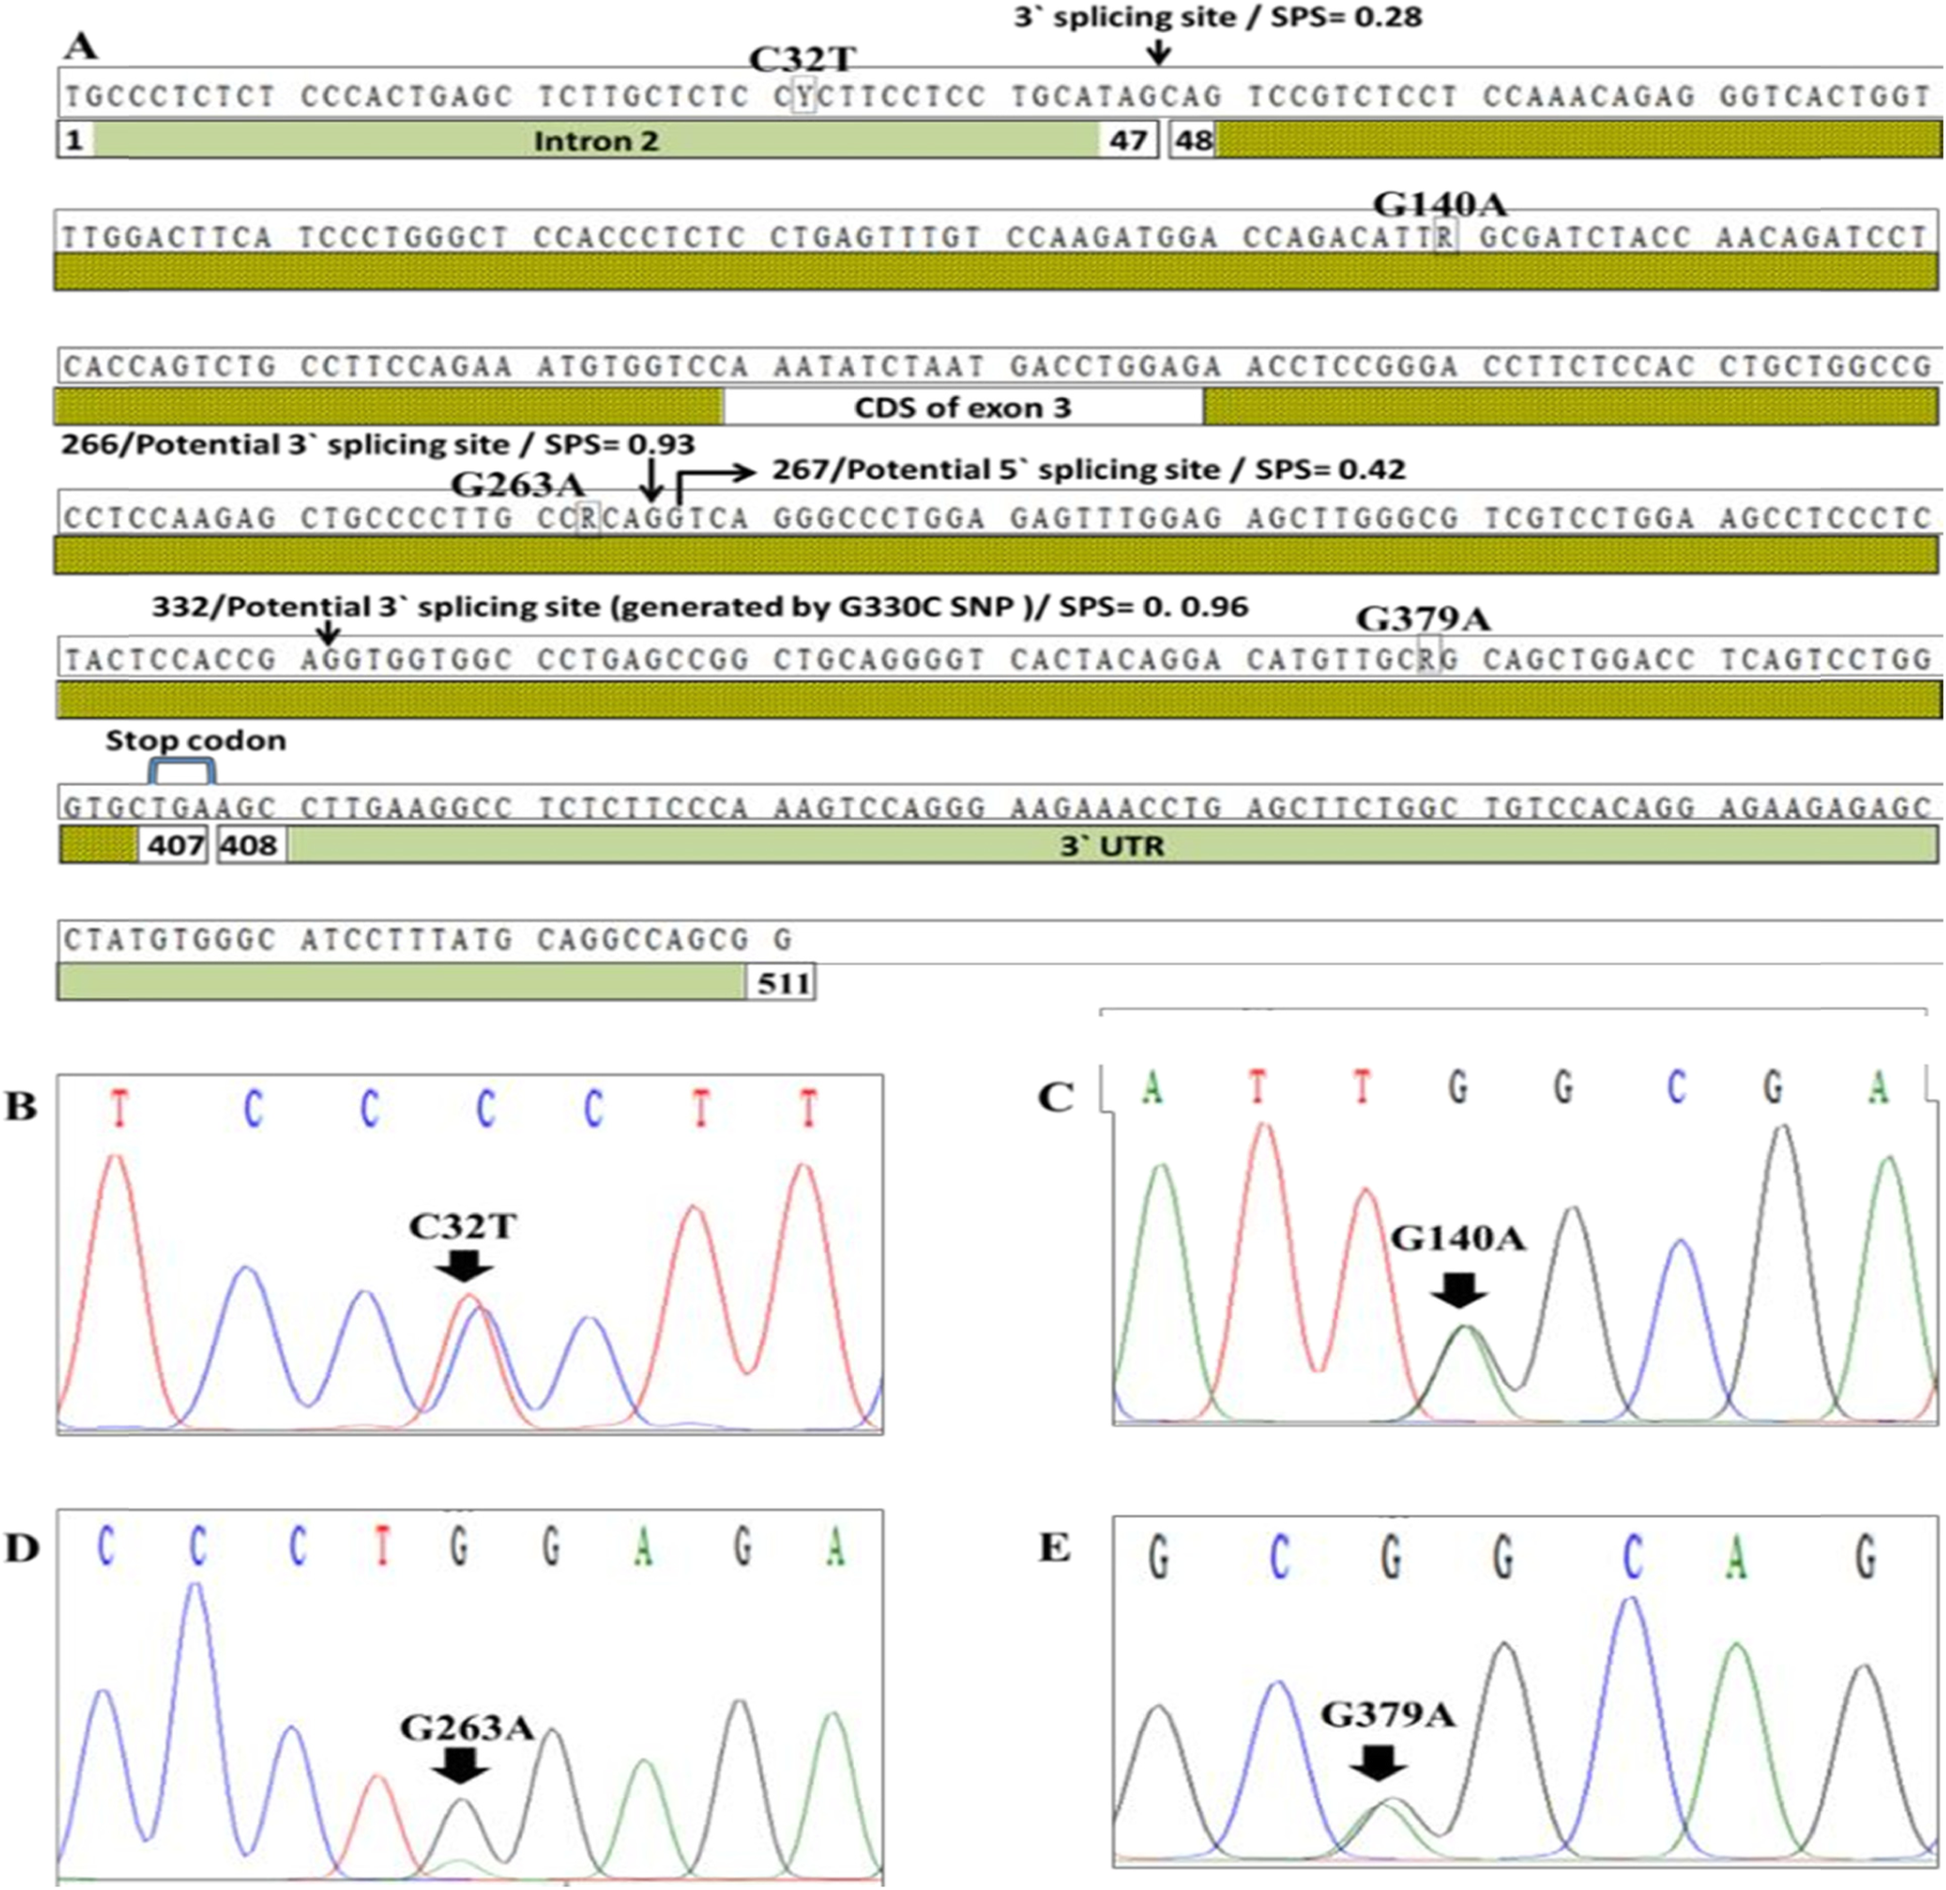1946x1890 pixels.
Task: Click the panel B label
Action: tap(20, 1106)
